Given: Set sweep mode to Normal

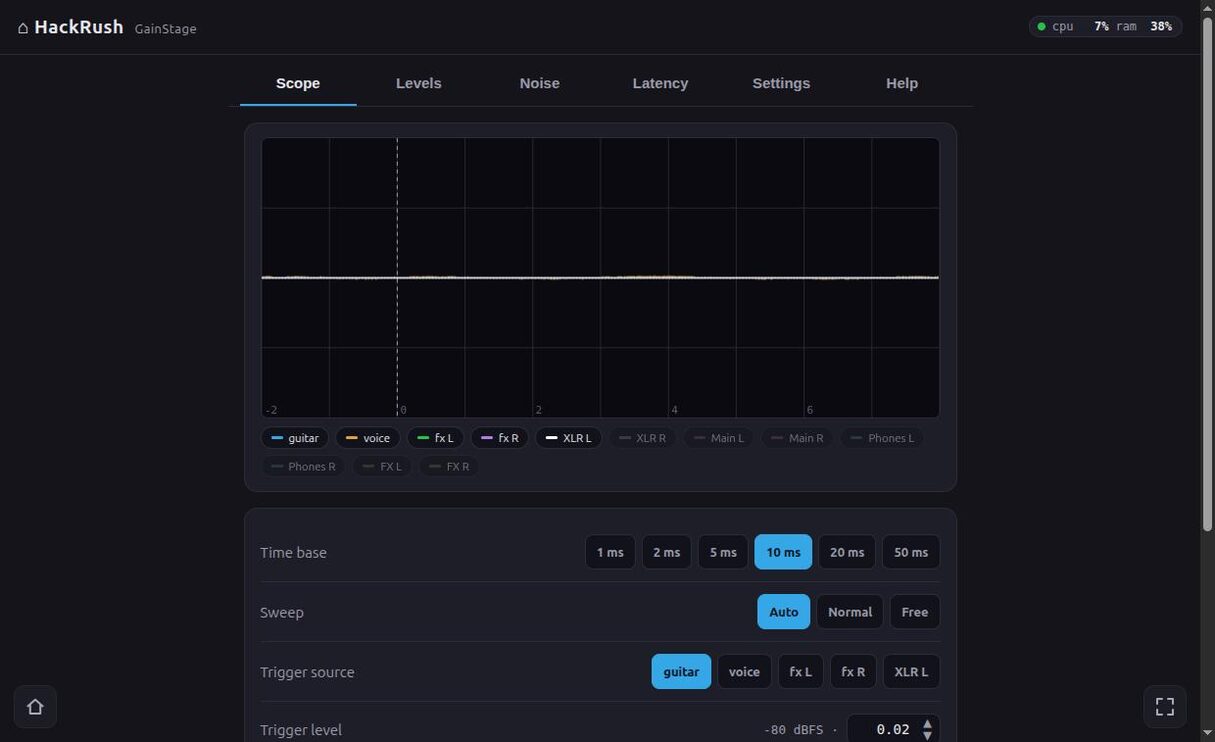Looking at the screenshot, I should click(x=850, y=612).
